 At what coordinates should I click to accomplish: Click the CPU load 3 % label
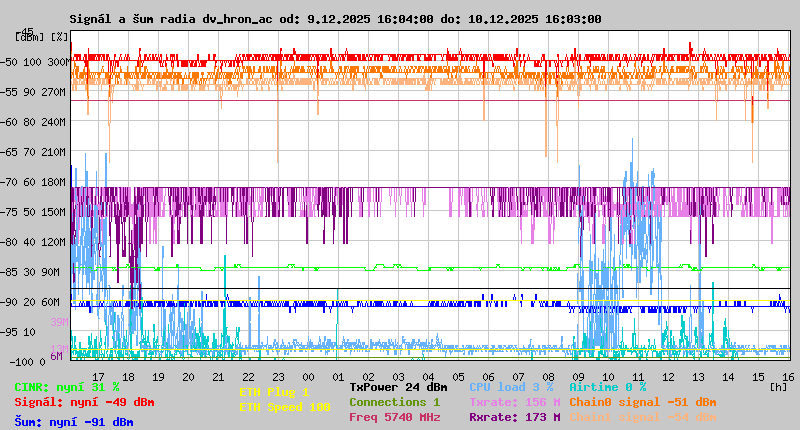coord(511,386)
